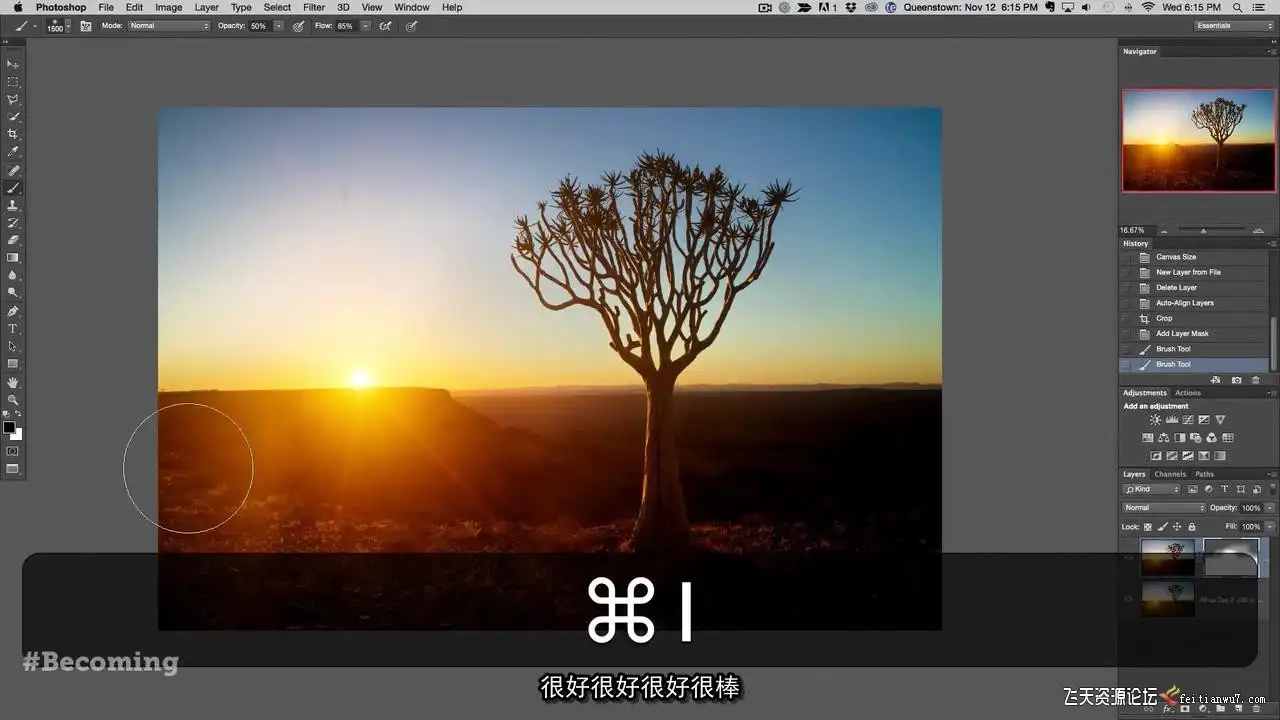Select the Hand tool

pos(13,382)
